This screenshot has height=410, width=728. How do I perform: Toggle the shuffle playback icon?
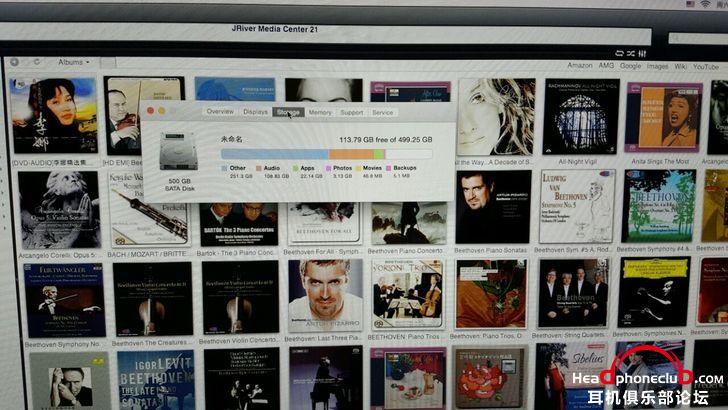pyautogui.click(x=630, y=53)
